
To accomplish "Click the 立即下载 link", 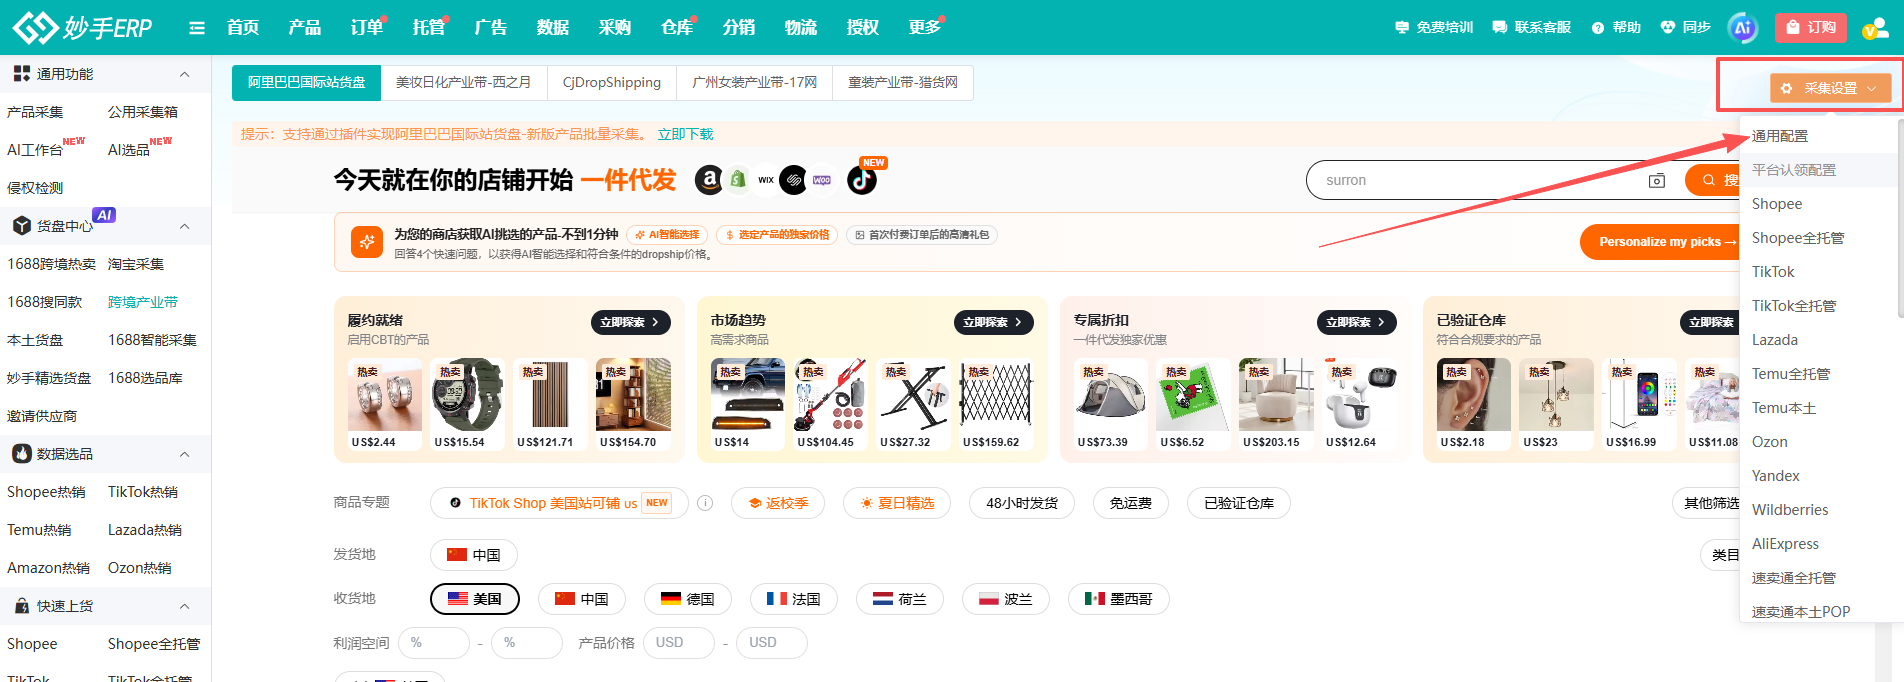I will pos(686,134).
